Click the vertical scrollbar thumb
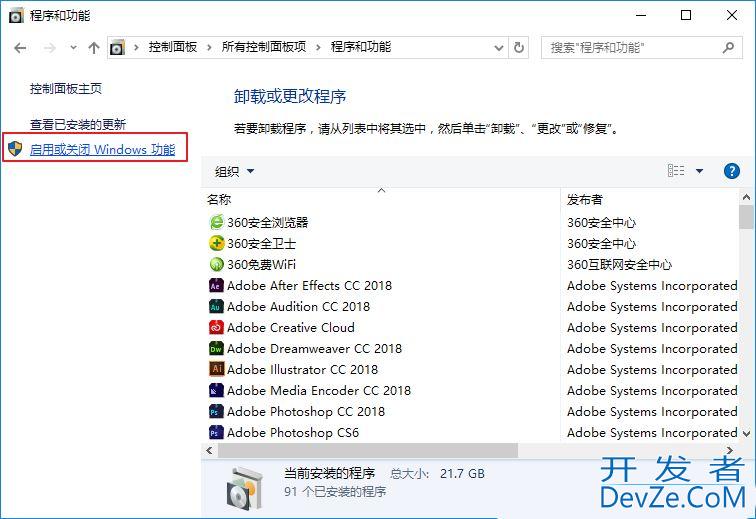Screen dimensions: 756x519 (x=746, y=216)
